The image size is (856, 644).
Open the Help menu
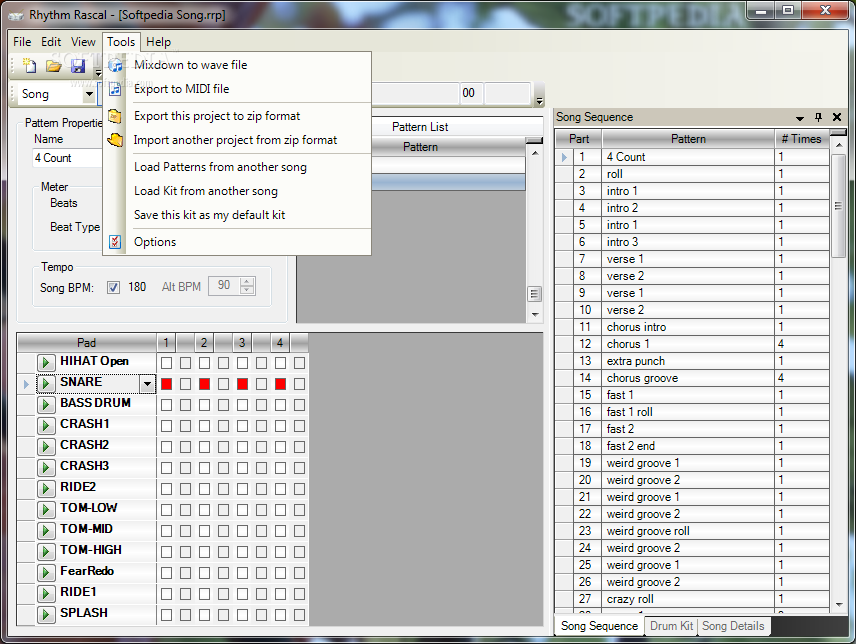158,42
